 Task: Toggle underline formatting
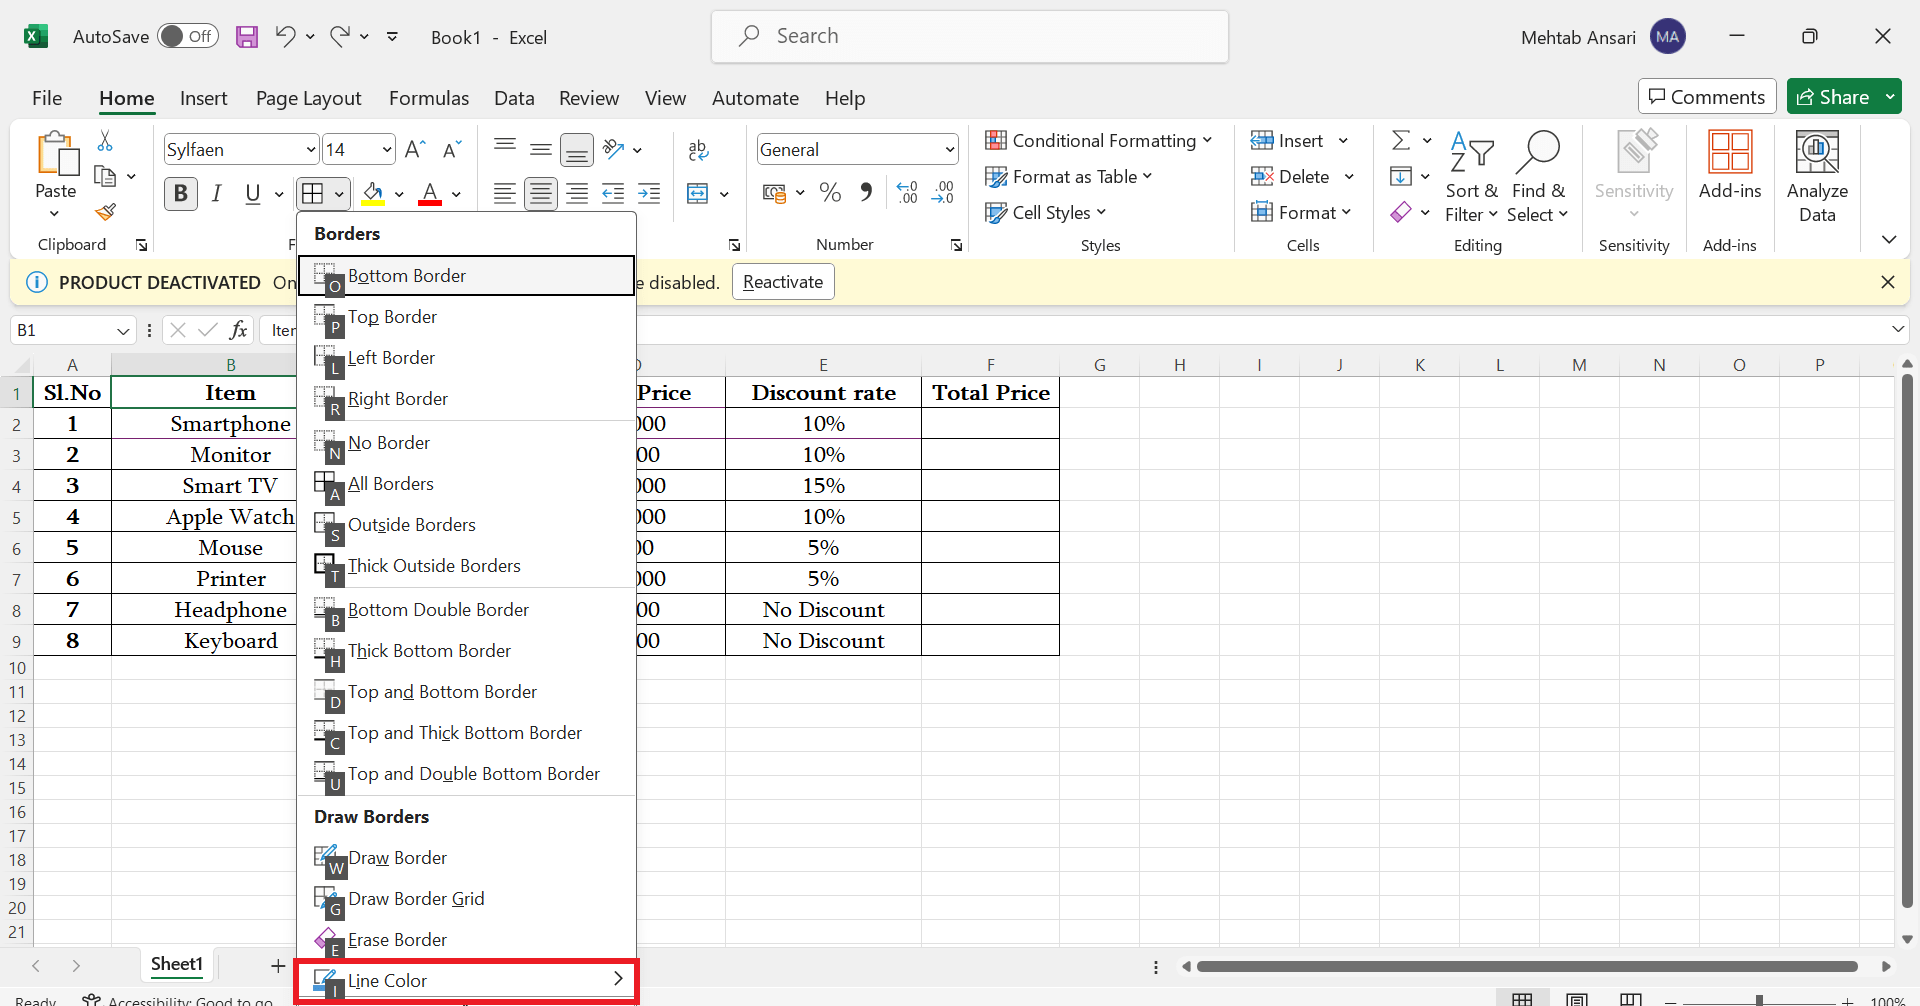point(251,193)
